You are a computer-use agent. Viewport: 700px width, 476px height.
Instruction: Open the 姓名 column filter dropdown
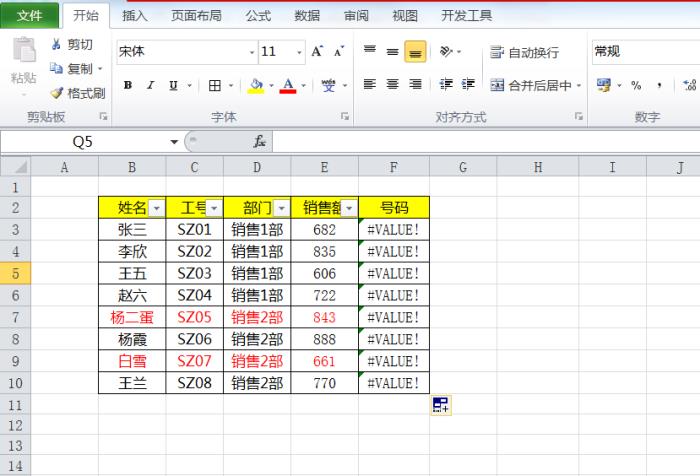pos(157,208)
